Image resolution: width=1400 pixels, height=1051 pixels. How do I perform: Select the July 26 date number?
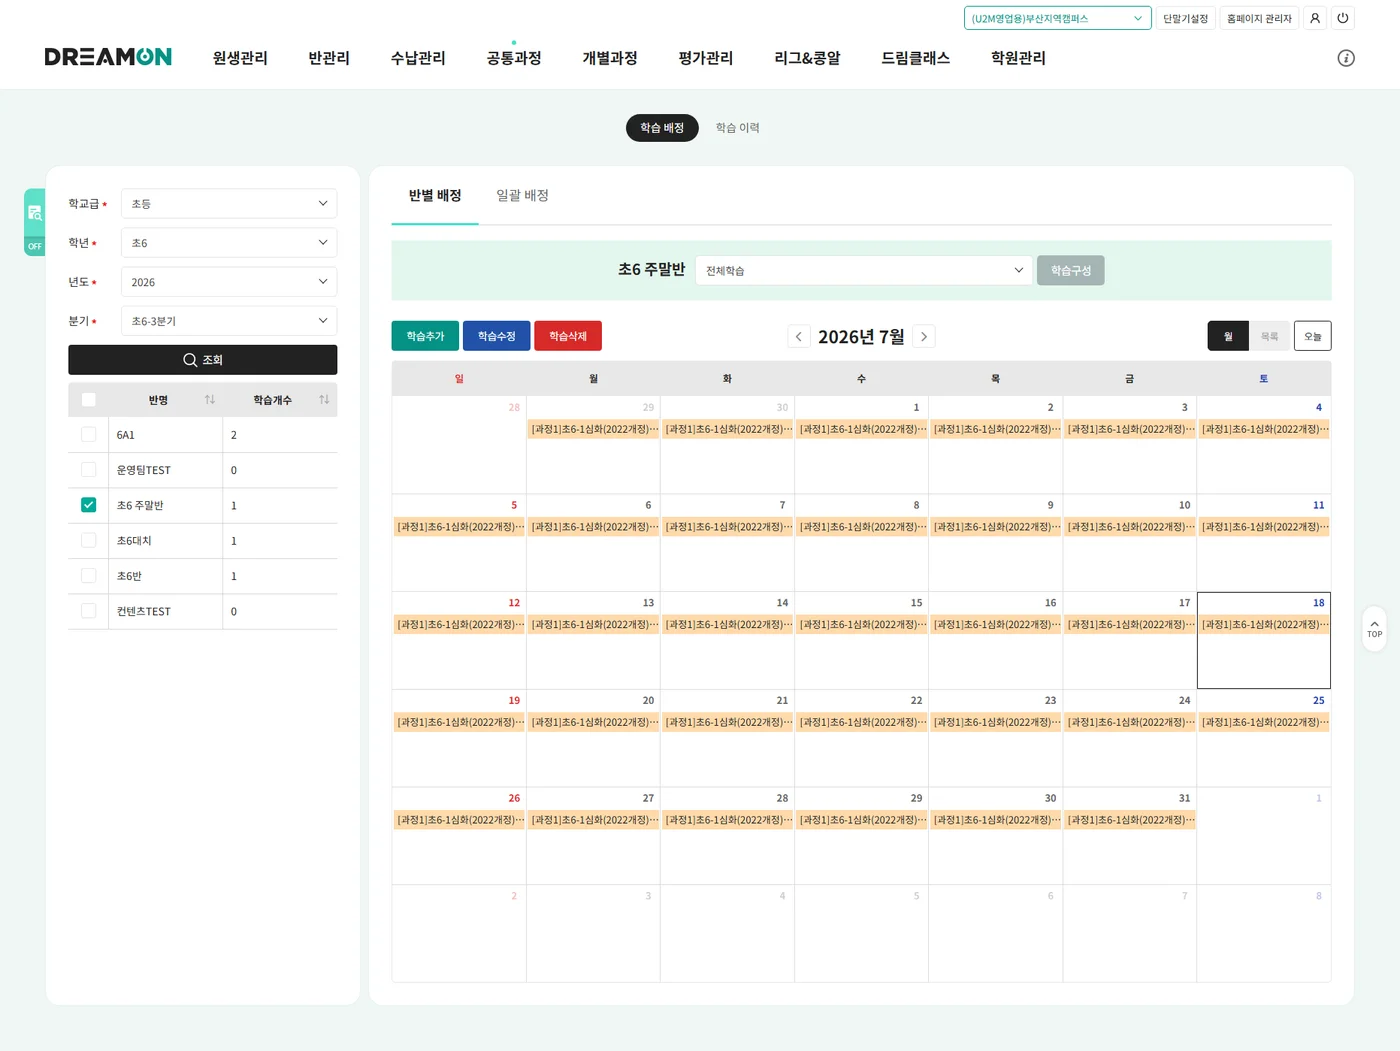point(514,798)
